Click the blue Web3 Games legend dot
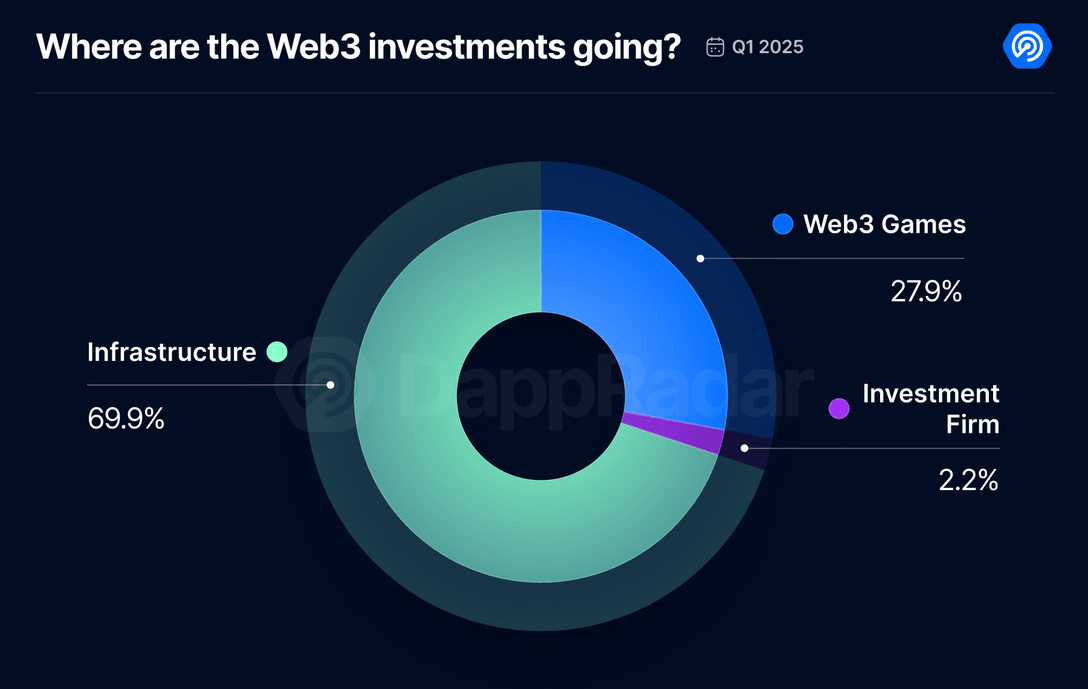 pos(783,224)
